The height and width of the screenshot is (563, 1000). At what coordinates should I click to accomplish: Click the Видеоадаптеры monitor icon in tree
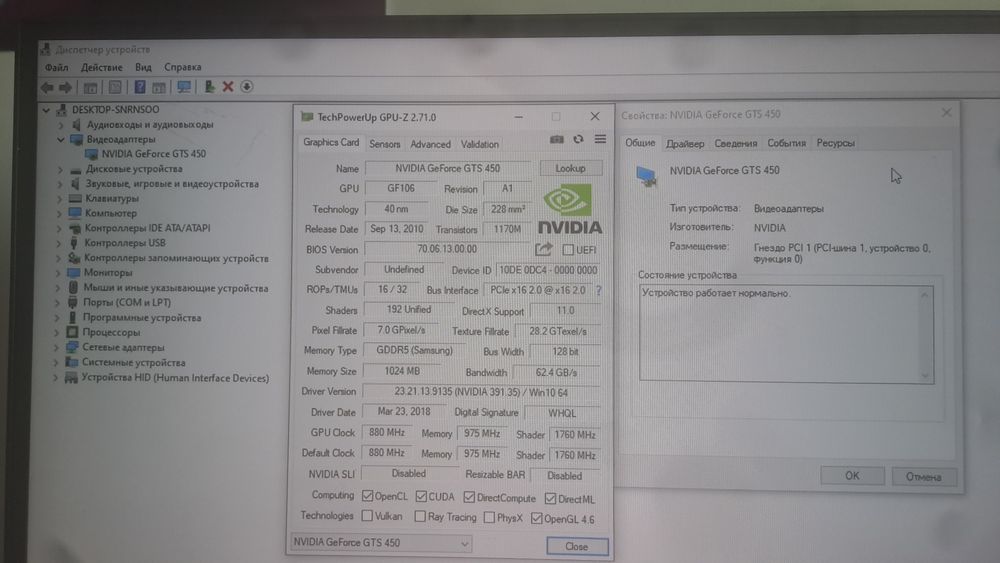pyautogui.click(x=77, y=140)
